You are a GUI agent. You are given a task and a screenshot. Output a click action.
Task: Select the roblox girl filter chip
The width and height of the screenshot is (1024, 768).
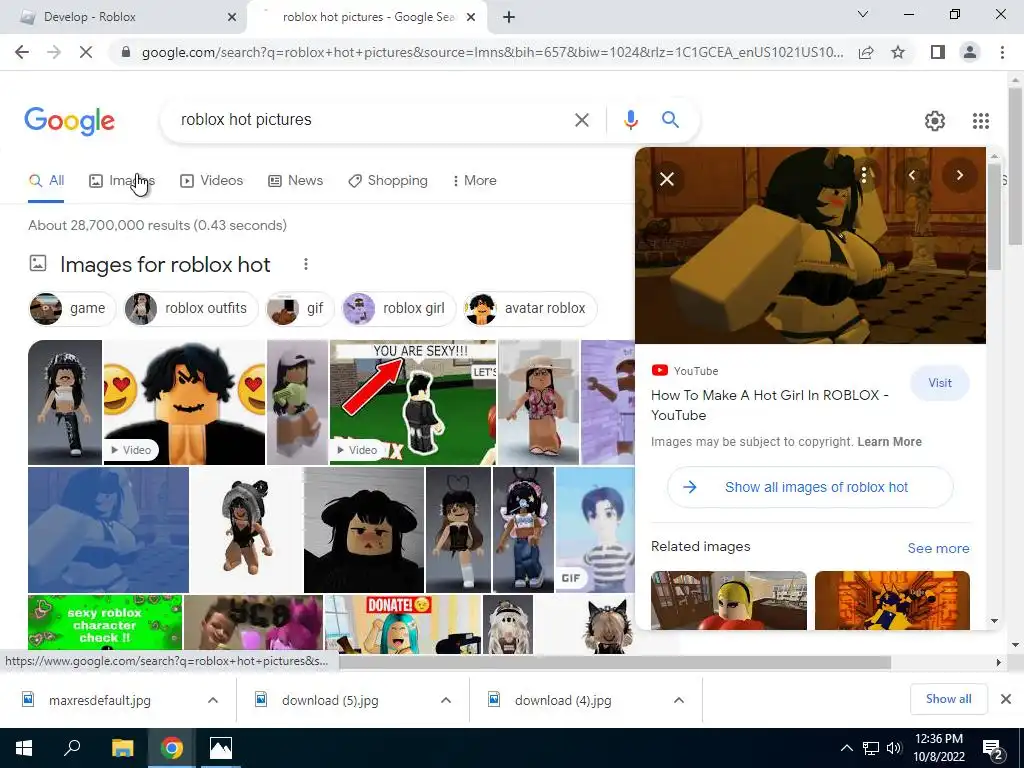(x=398, y=308)
